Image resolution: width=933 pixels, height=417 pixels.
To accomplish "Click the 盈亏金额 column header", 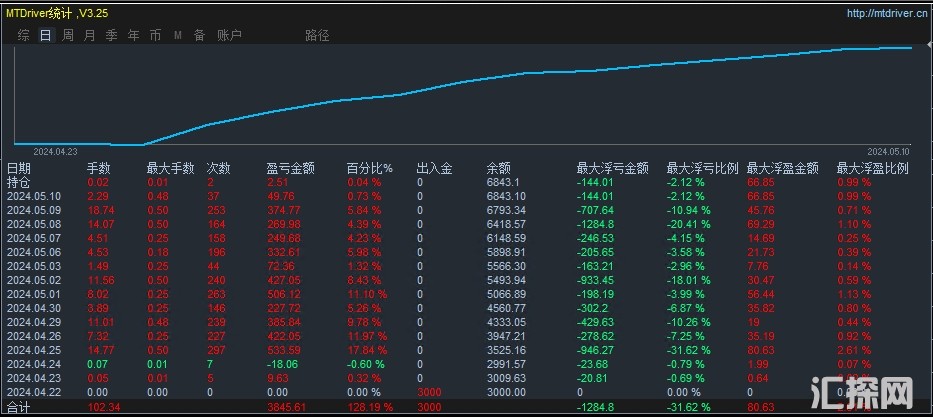I will coord(291,168).
